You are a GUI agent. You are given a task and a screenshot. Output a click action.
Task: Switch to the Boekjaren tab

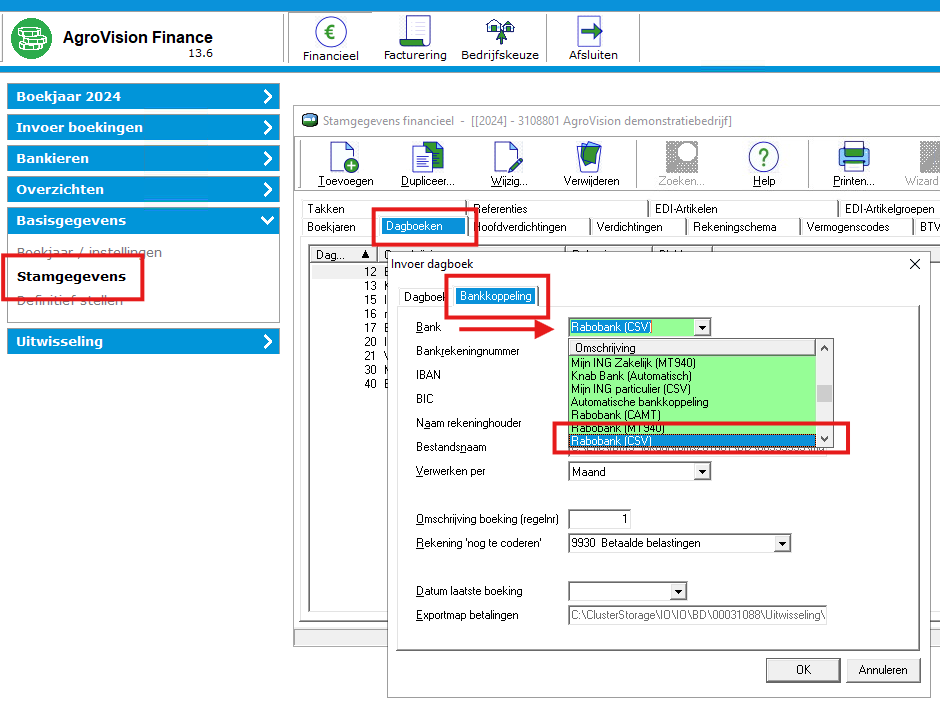click(332, 227)
